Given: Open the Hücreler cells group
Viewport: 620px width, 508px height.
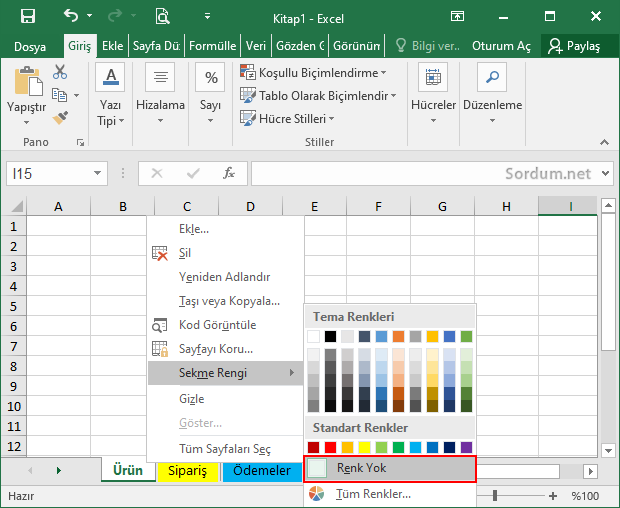Looking at the screenshot, I should [433, 95].
